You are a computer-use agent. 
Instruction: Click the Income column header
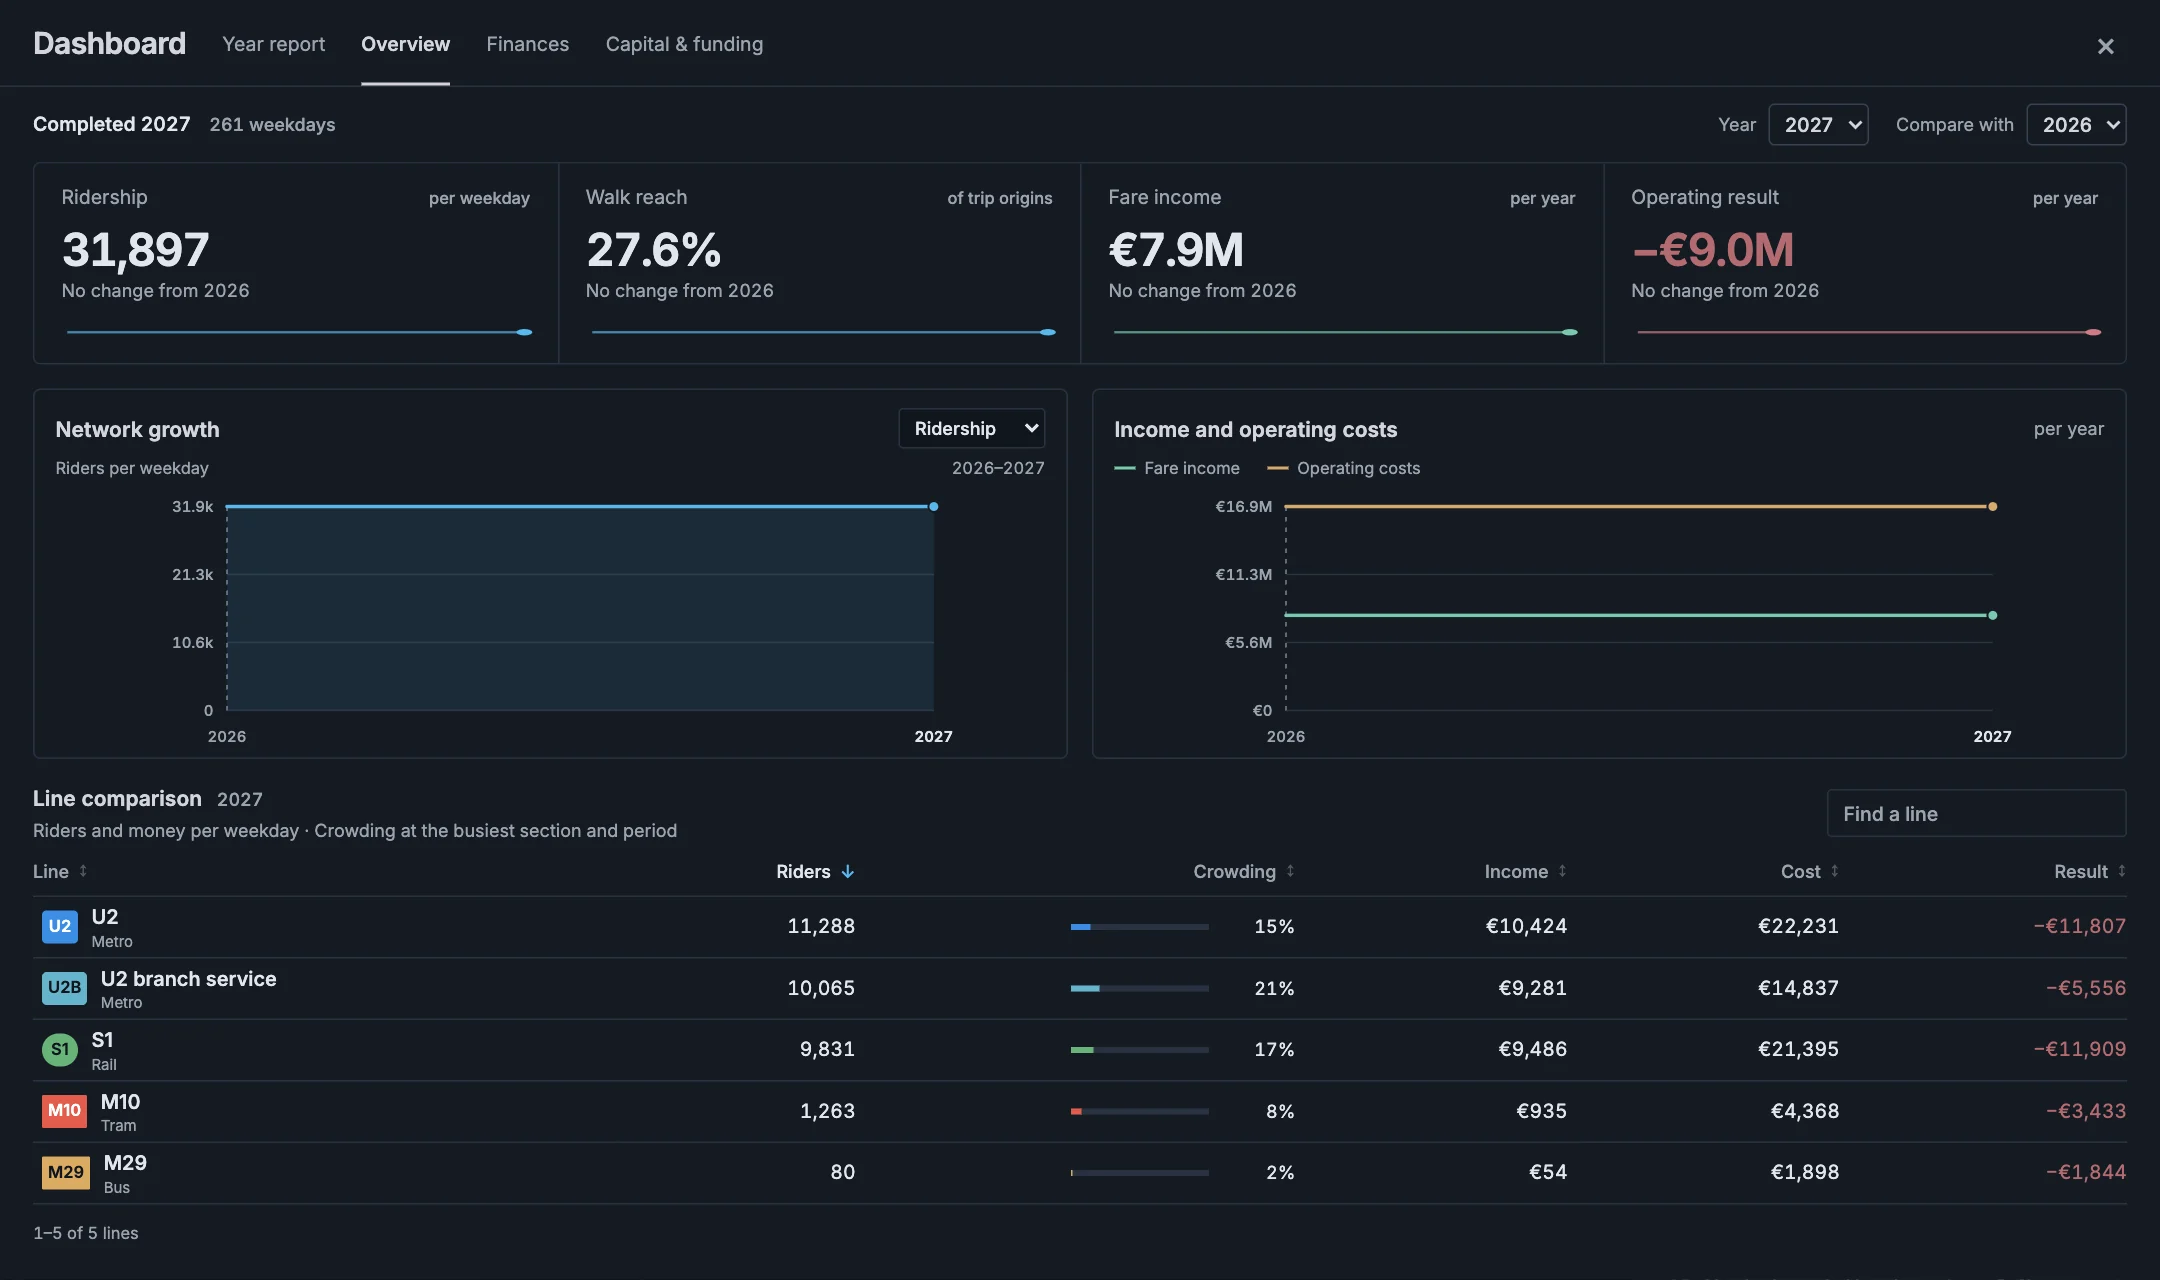coord(1516,871)
